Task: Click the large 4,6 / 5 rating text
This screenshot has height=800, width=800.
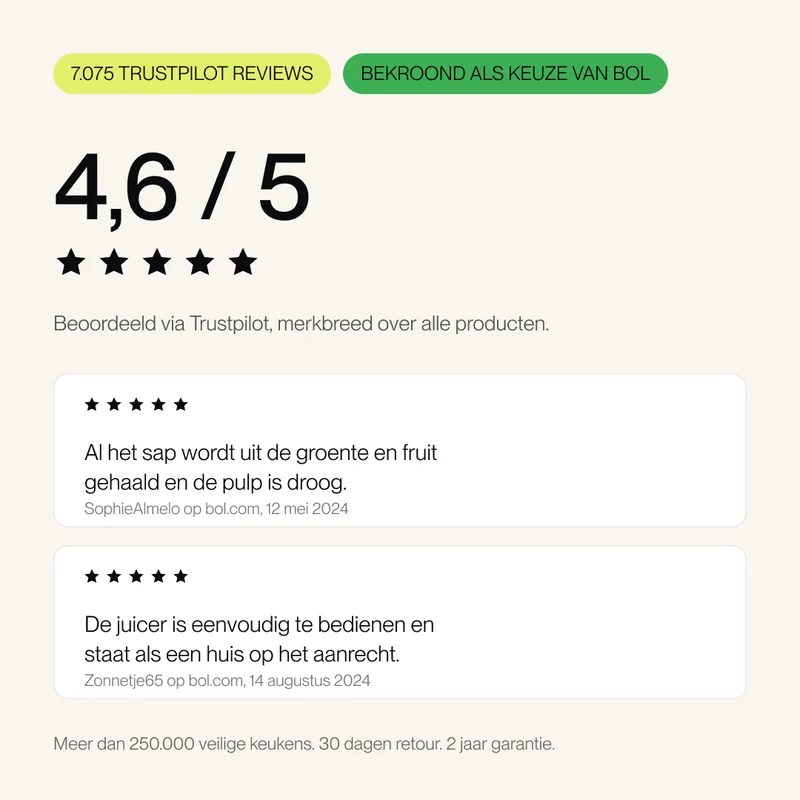Action: [x=182, y=189]
